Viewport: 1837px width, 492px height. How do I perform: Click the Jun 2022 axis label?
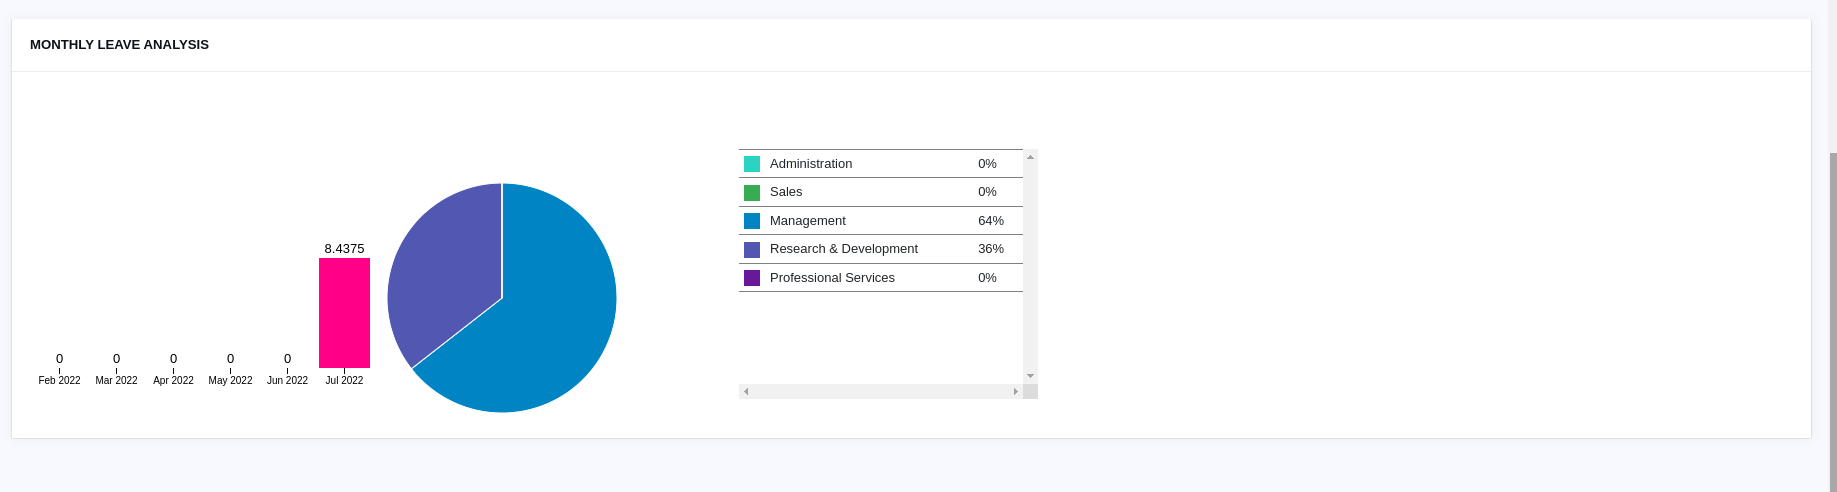(287, 381)
